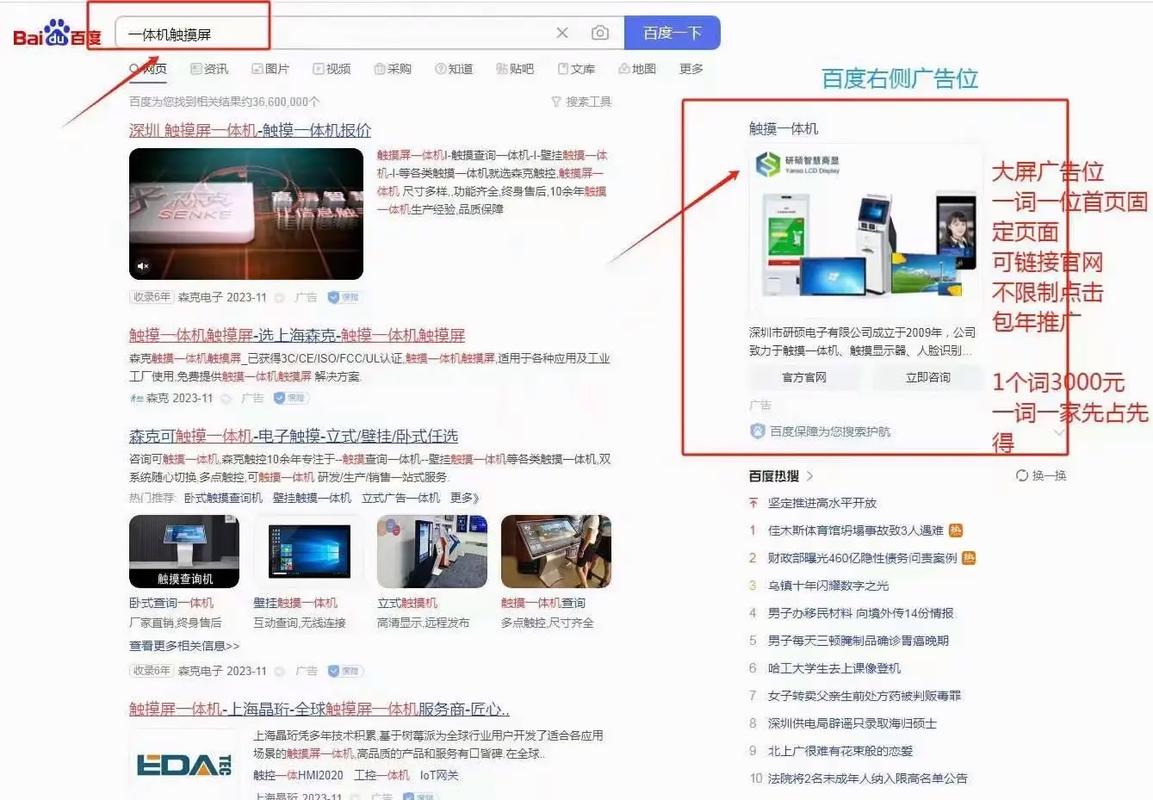This screenshot has height=800, width=1153.
Task: Open hot search 深圳供电局辟谣只录取海归硕士
Action: point(853,724)
